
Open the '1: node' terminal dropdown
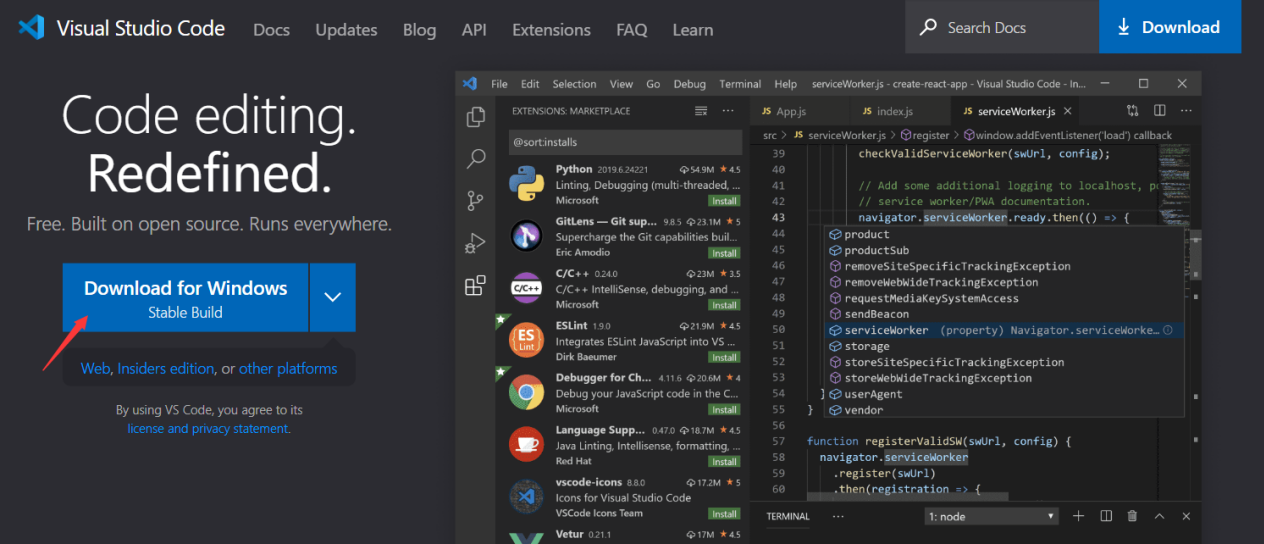pyautogui.click(x=991, y=516)
